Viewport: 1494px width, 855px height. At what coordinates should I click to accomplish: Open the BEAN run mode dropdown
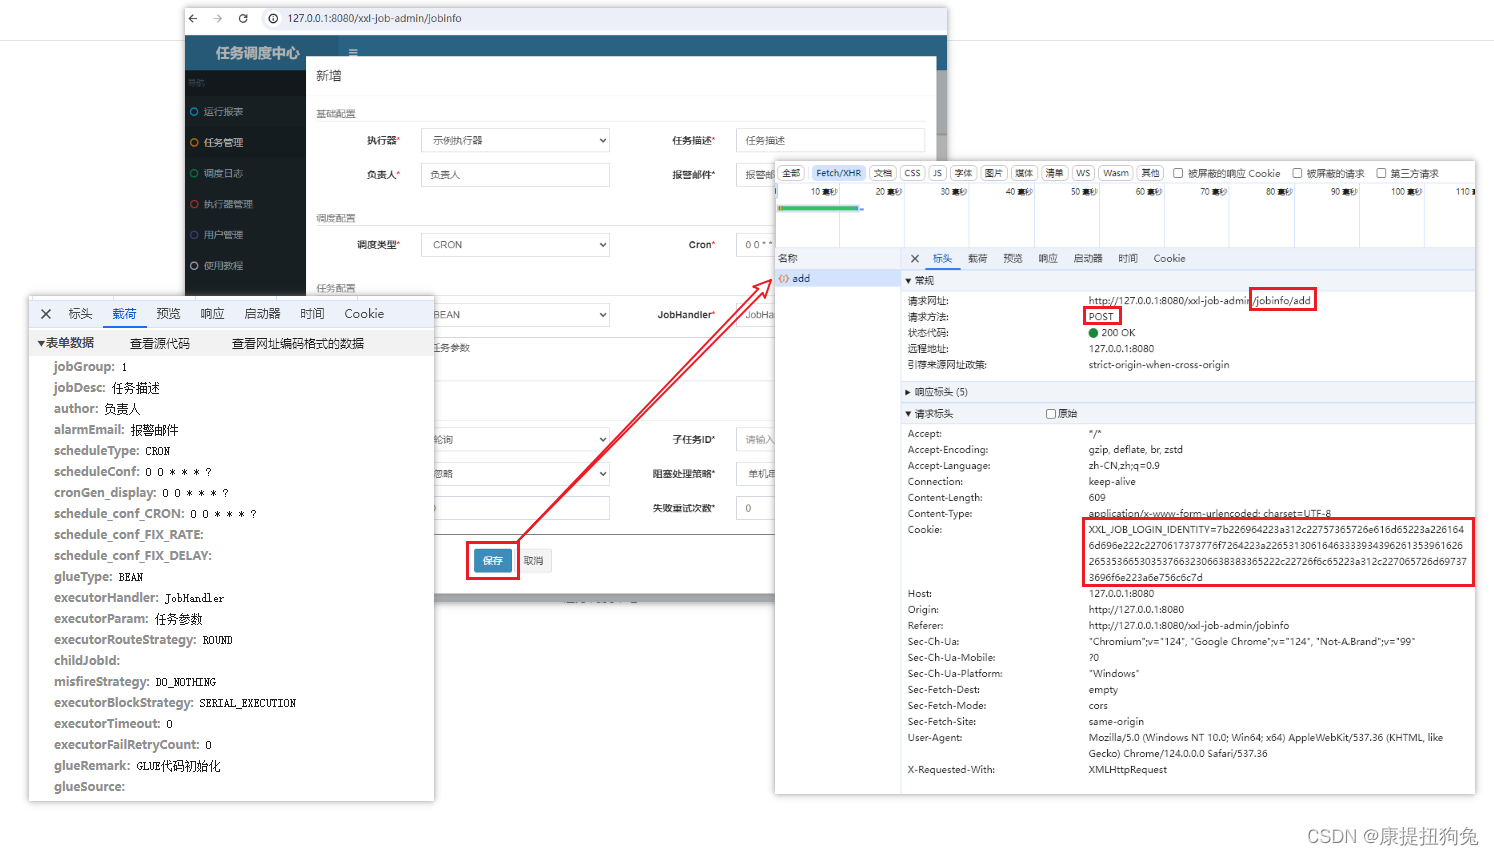click(521, 315)
